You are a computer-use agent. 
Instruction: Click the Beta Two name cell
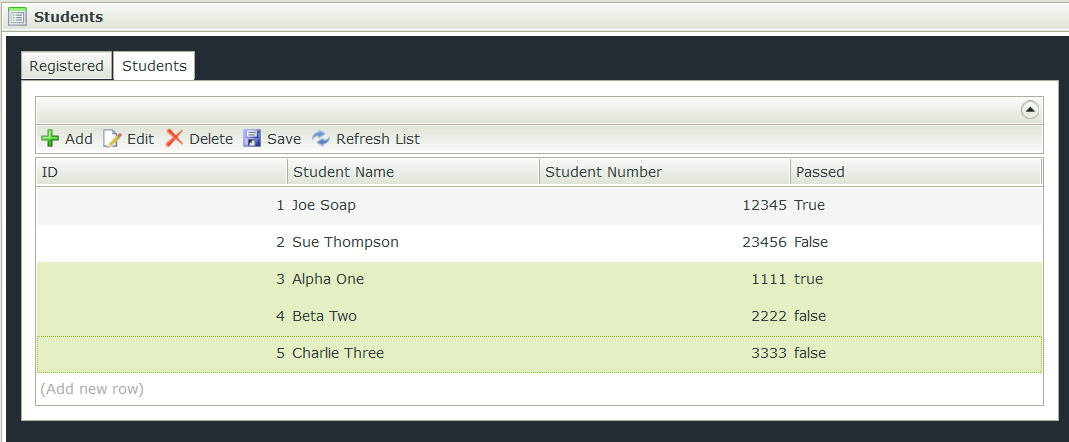tap(324, 316)
